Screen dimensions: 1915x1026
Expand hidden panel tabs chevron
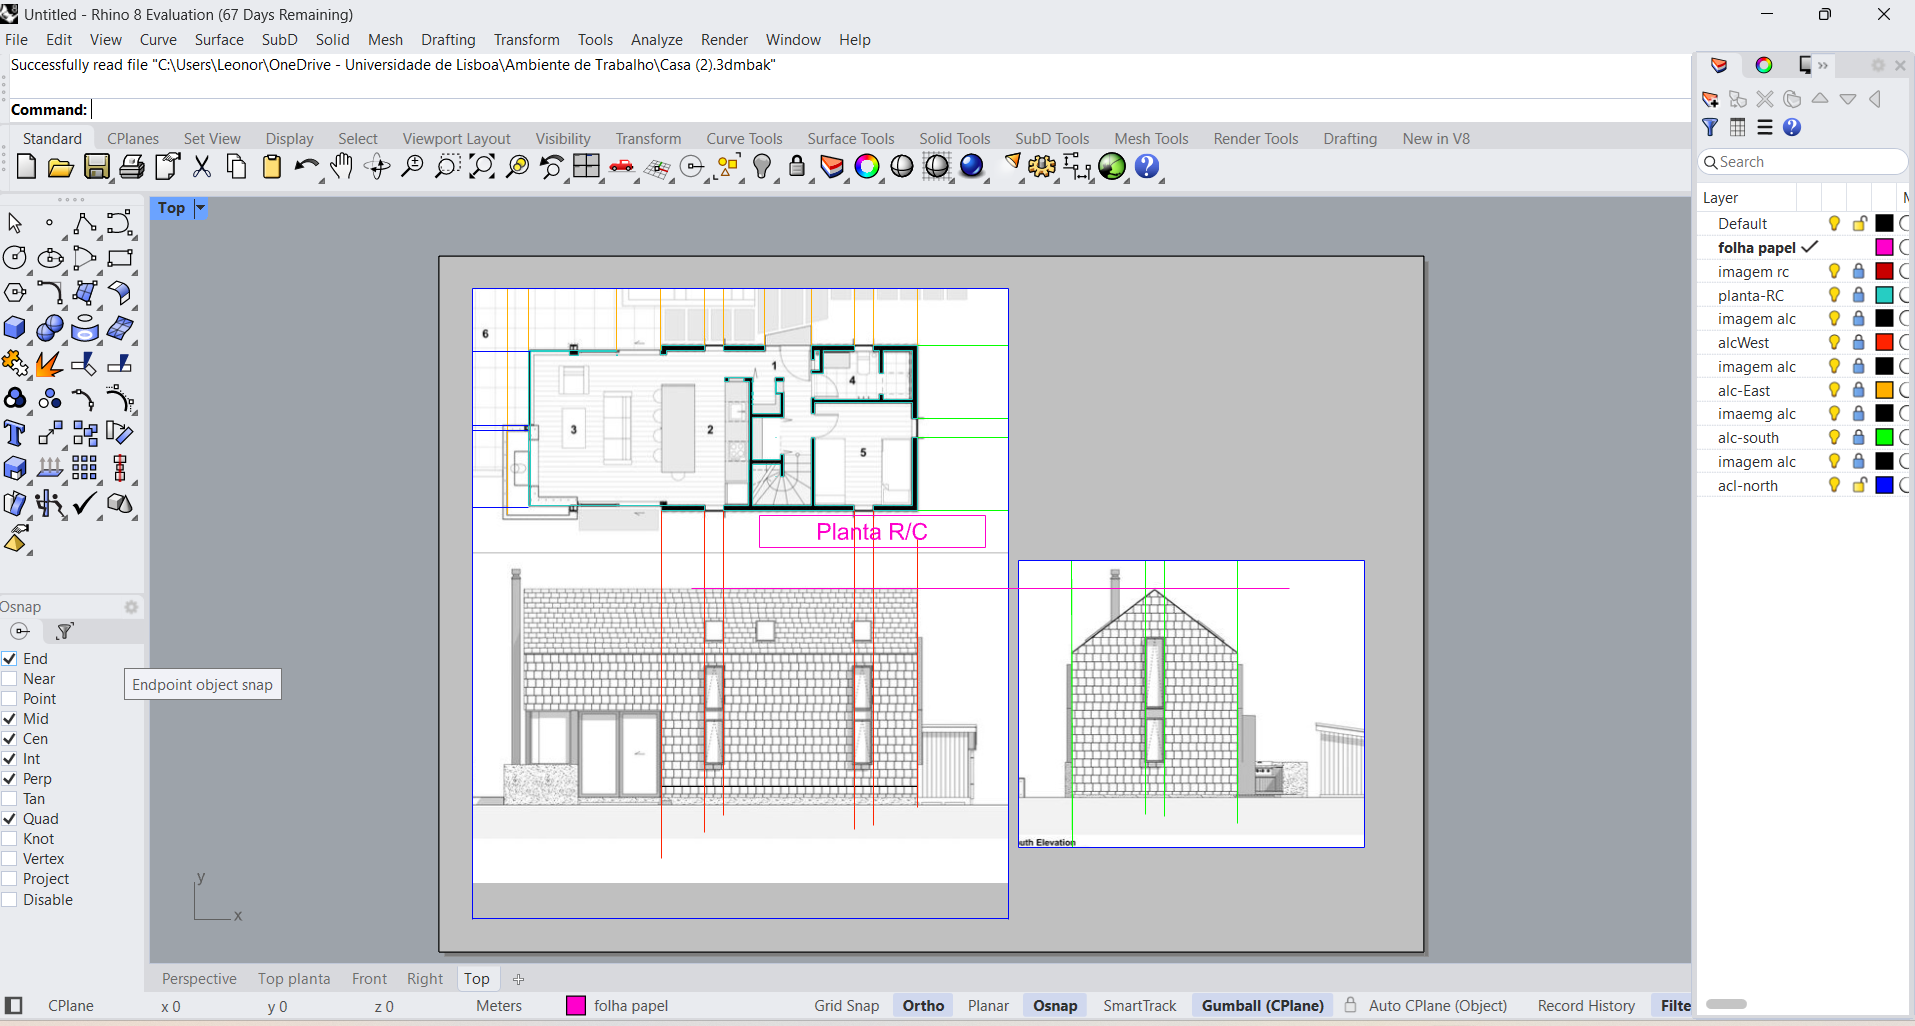pos(1823,66)
